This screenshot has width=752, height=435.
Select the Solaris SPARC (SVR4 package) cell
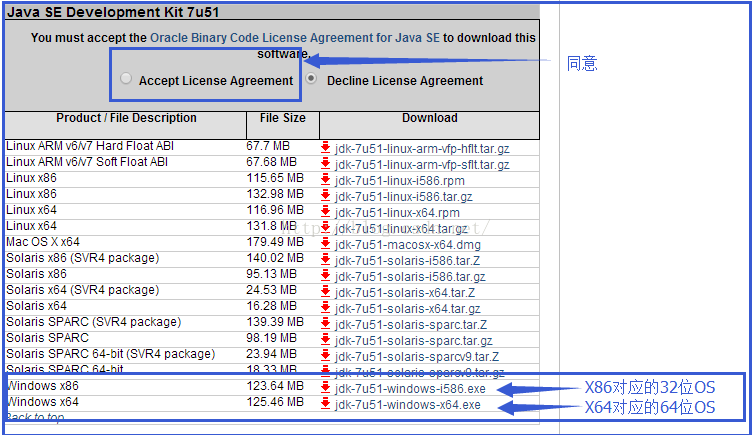tap(94, 322)
